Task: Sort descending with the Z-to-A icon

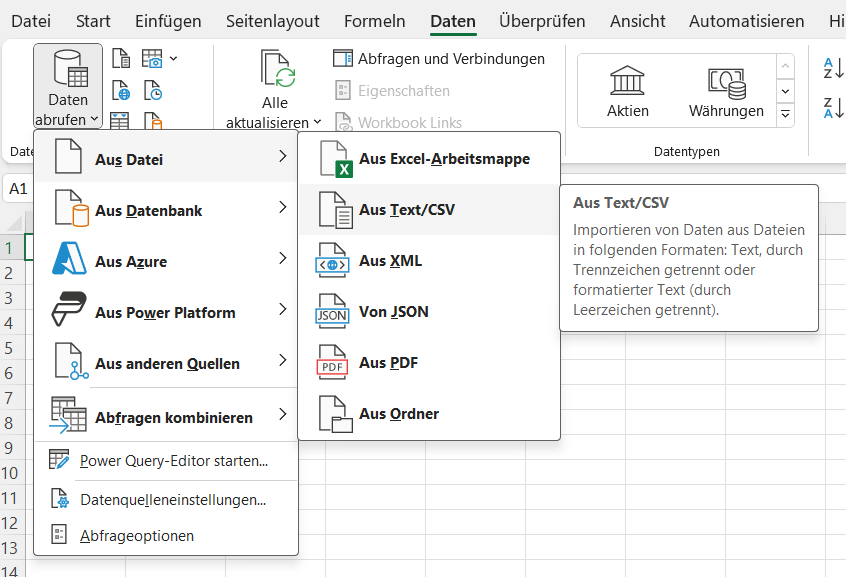Action: click(x=833, y=107)
